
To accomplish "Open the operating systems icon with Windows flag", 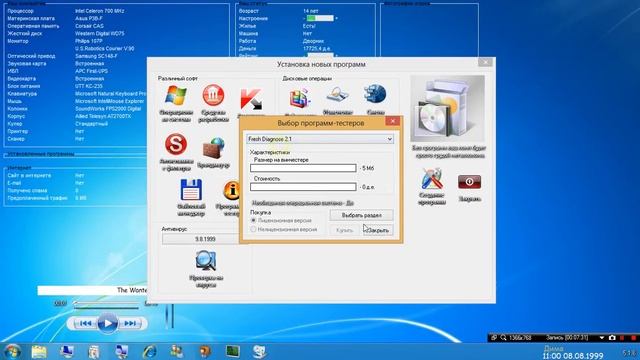I will click(176, 96).
